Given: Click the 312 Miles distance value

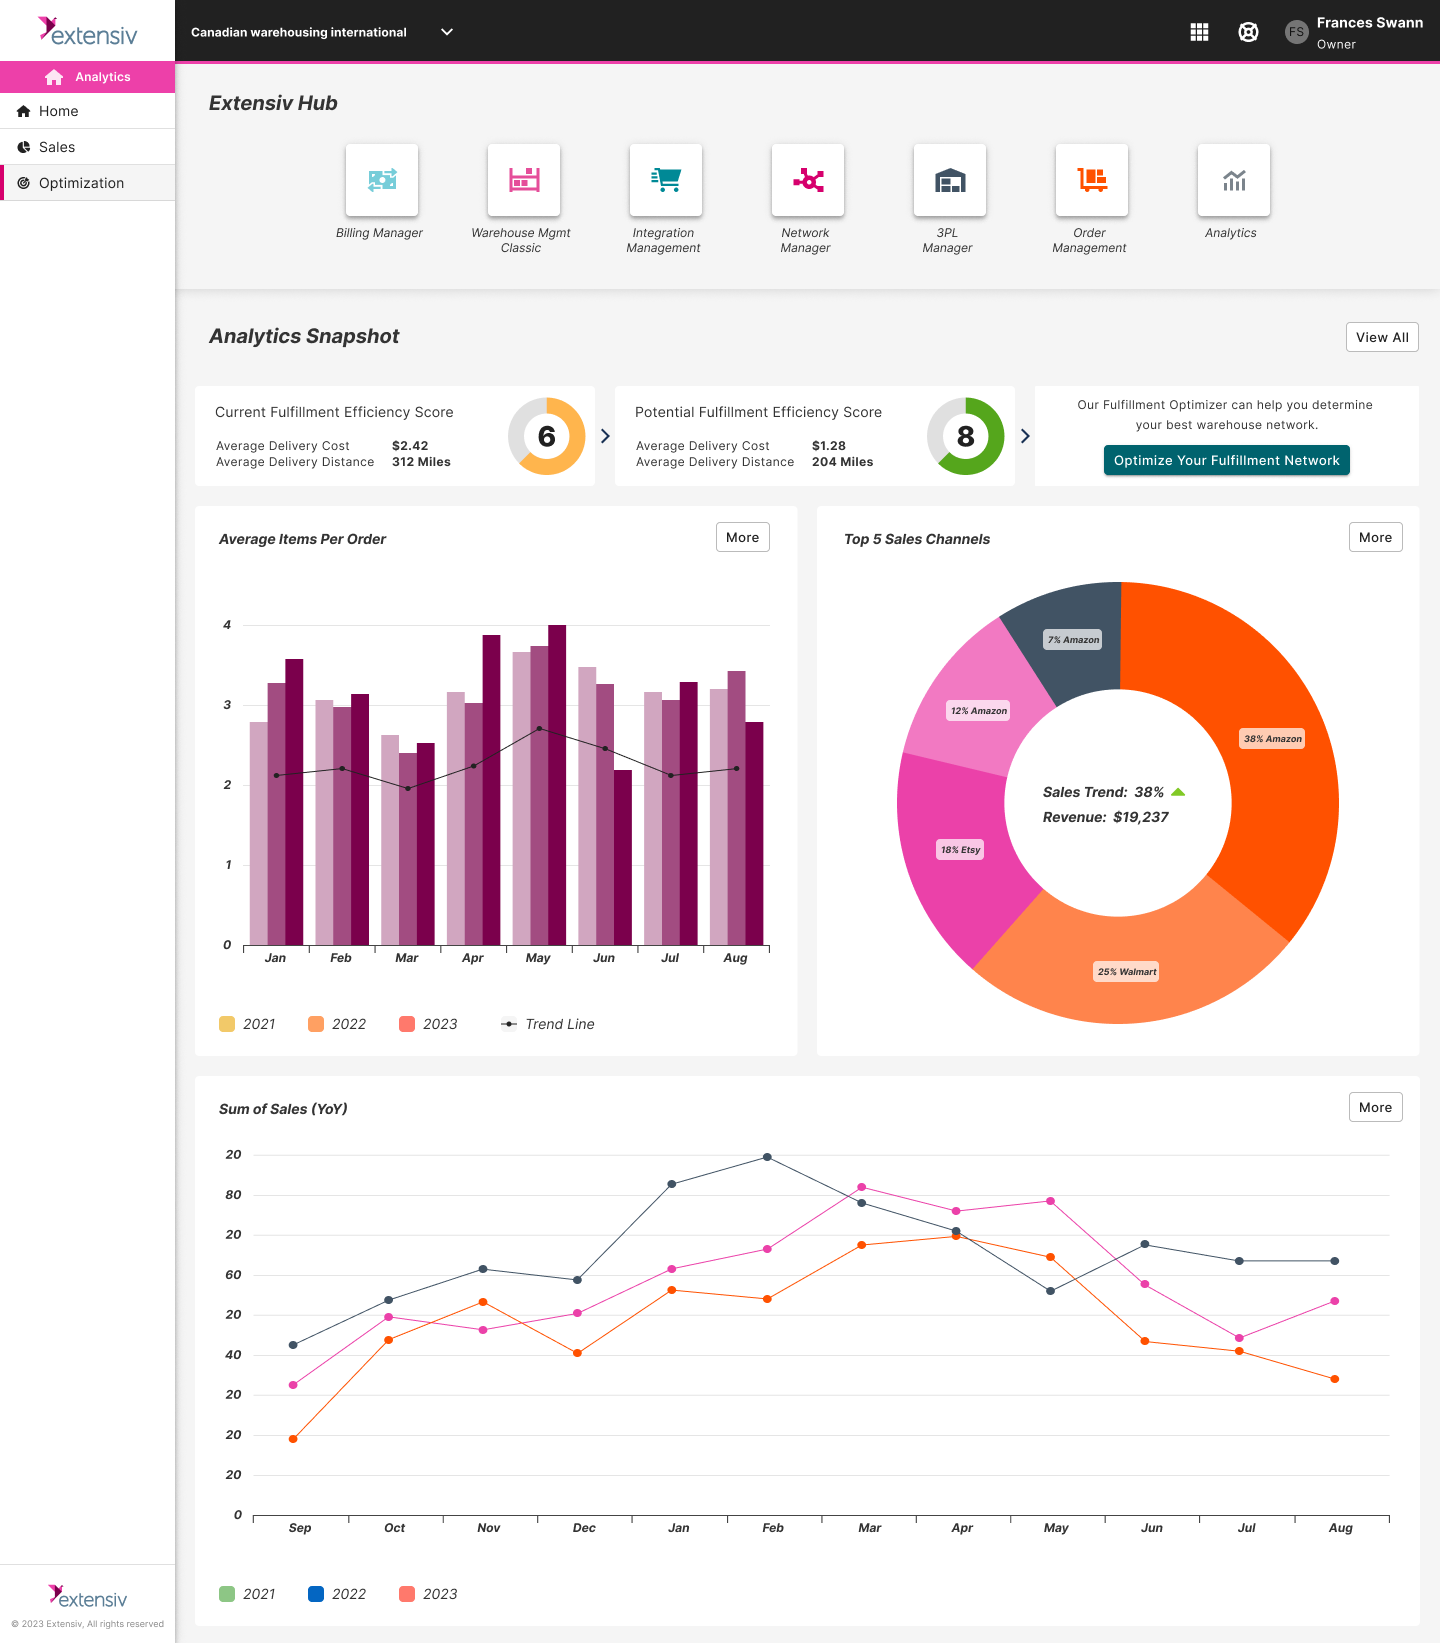Looking at the screenshot, I should (421, 462).
